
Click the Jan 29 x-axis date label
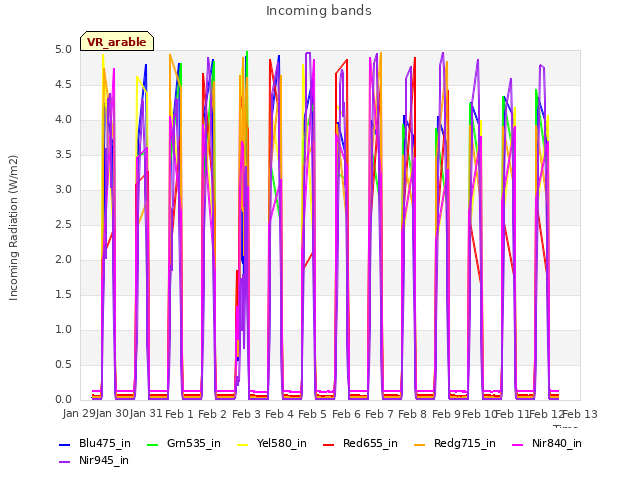[79, 413]
